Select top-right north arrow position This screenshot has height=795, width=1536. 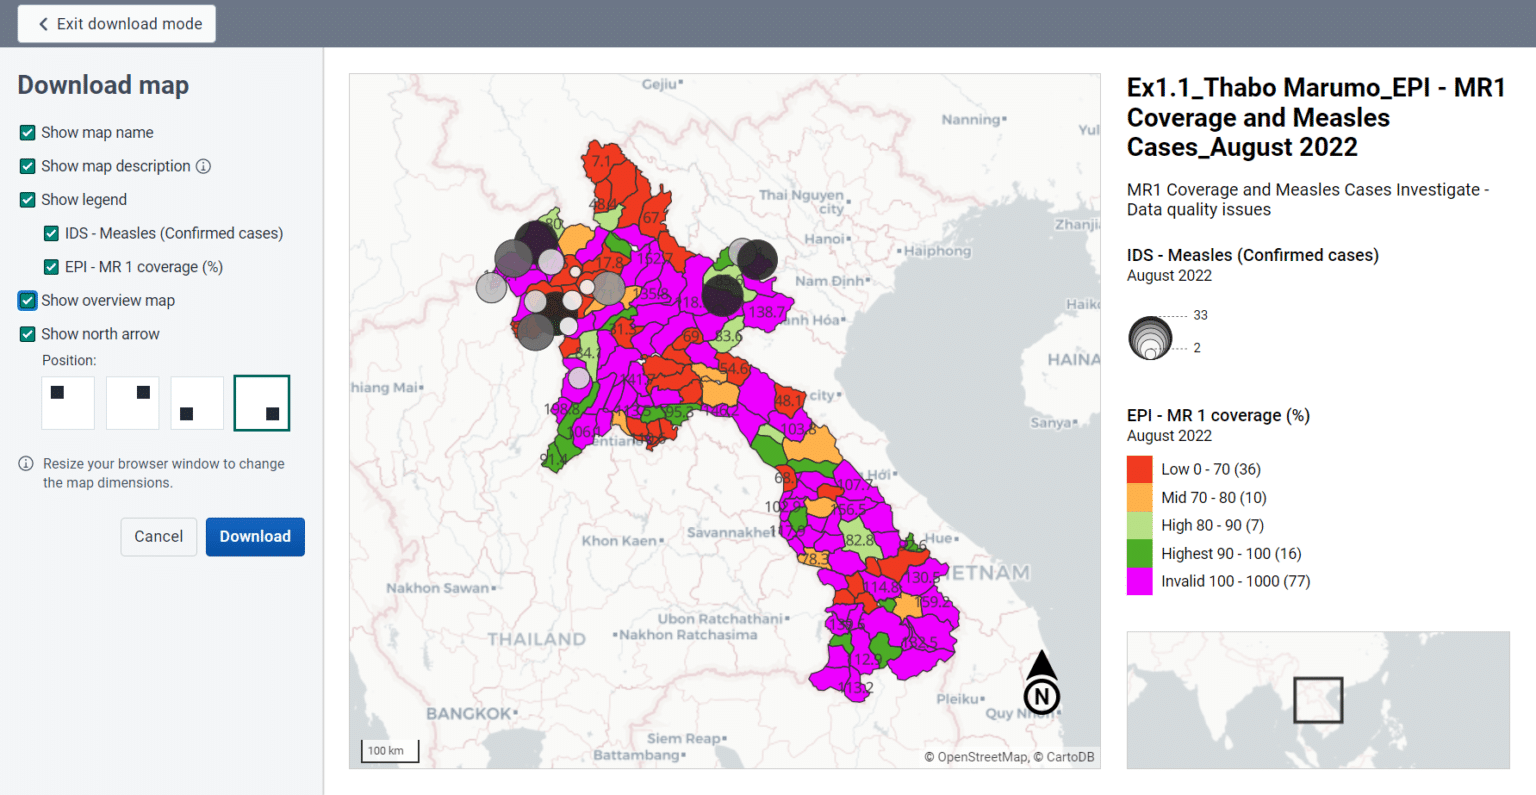click(x=133, y=403)
